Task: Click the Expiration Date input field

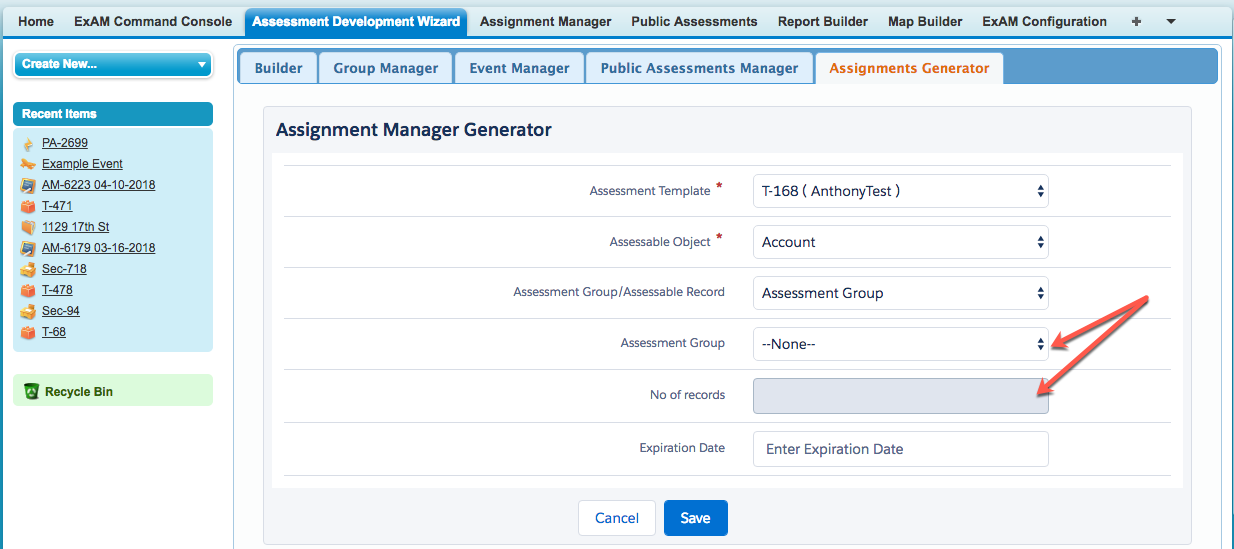Action: click(x=900, y=449)
